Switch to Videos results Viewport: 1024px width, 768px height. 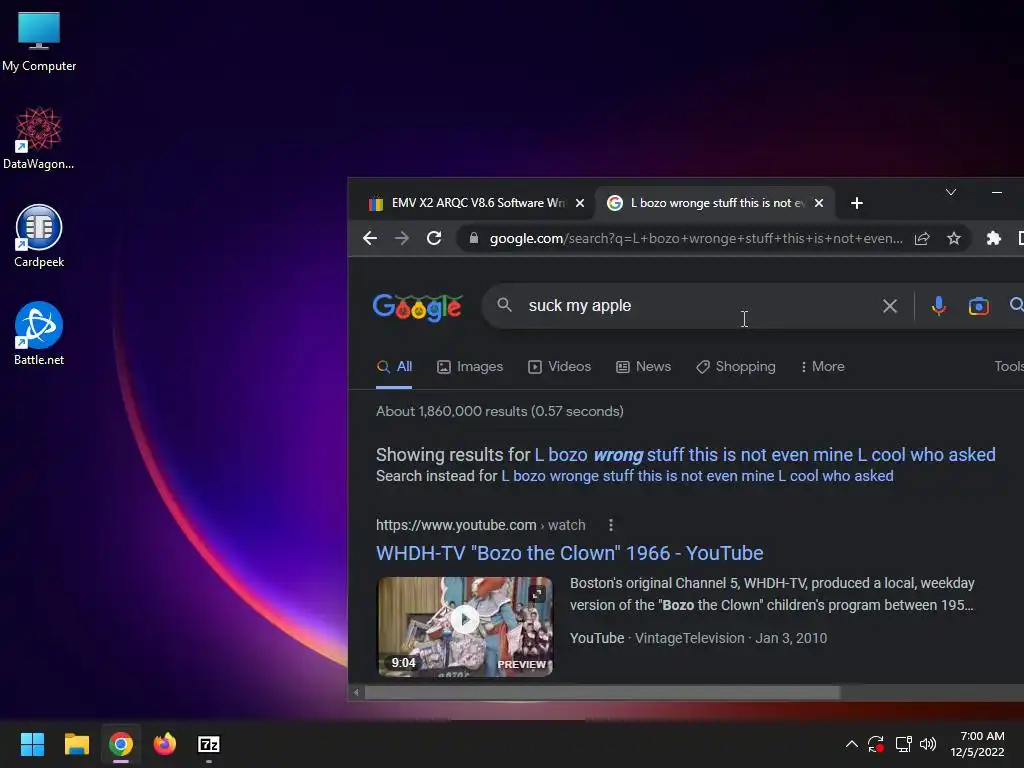(559, 367)
